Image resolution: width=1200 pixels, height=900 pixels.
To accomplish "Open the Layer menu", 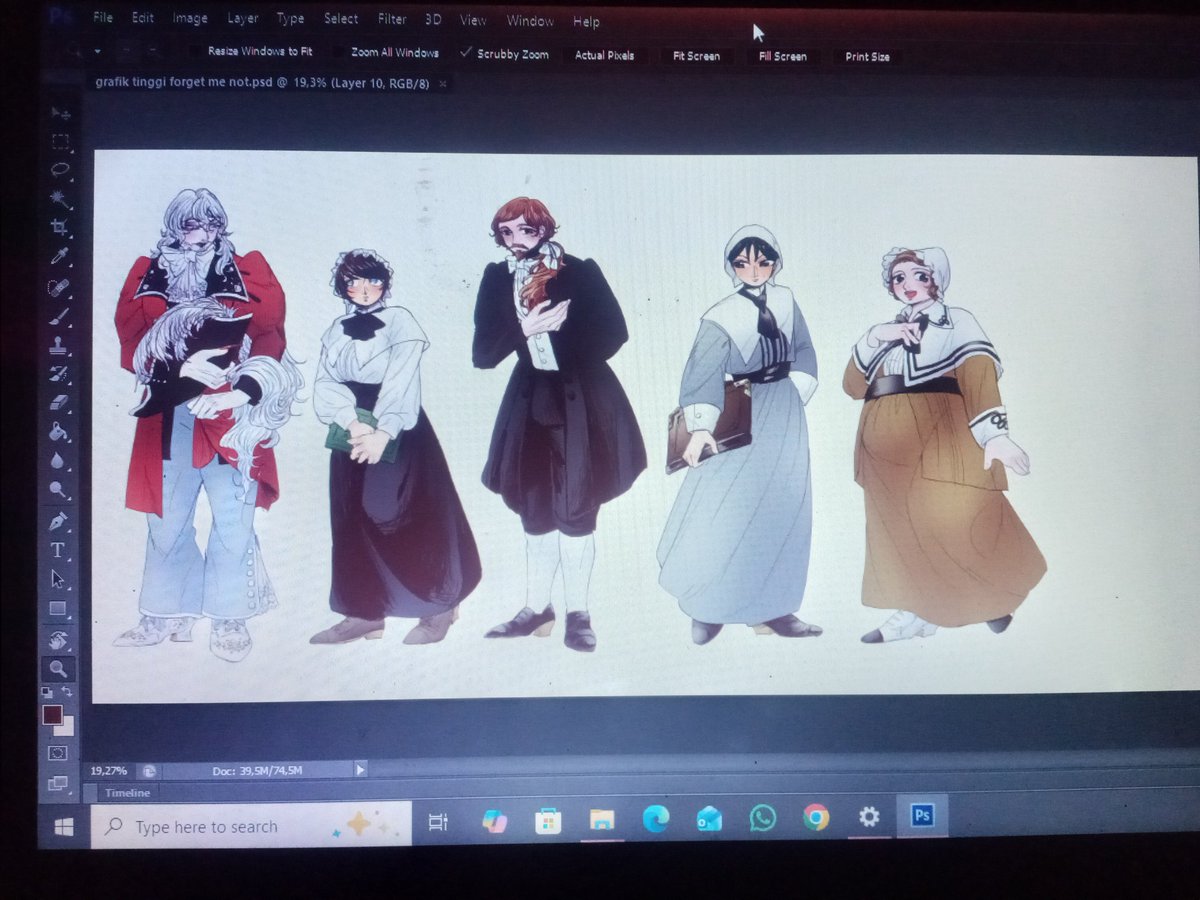I will pyautogui.click(x=243, y=18).
